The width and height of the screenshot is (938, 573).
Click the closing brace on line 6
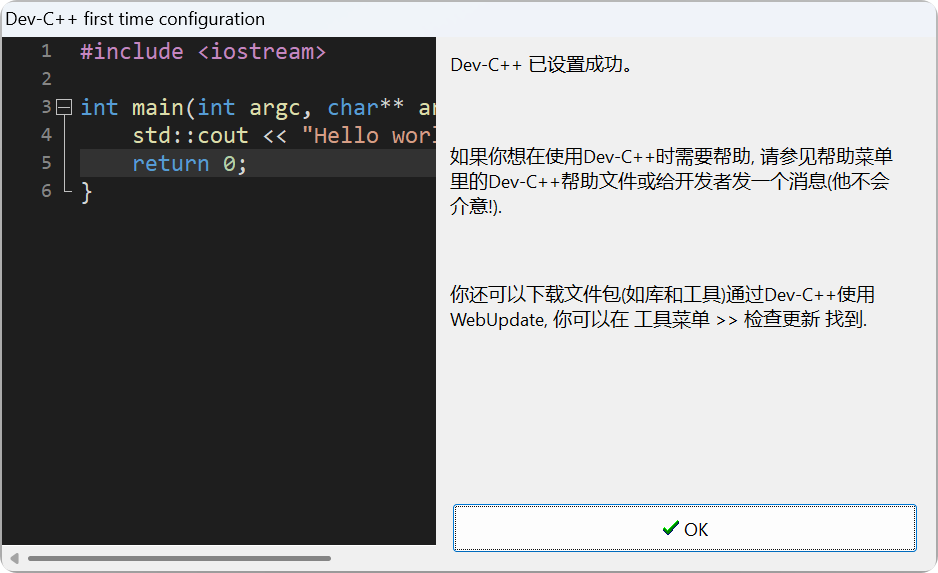coord(86,192)
